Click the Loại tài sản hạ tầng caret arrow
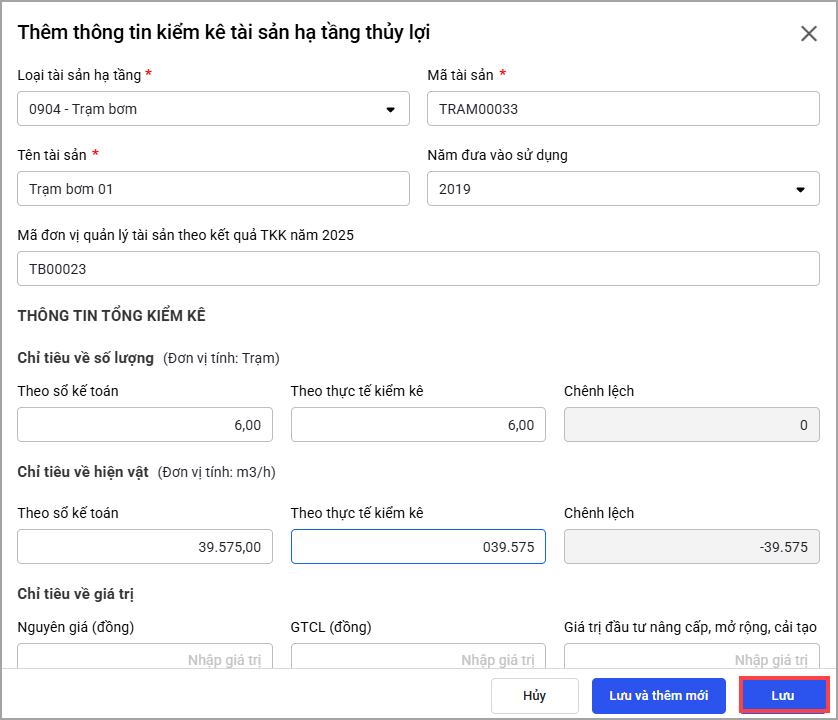The height and width of the screenshot is (720, 838). [x=390, y=110]
